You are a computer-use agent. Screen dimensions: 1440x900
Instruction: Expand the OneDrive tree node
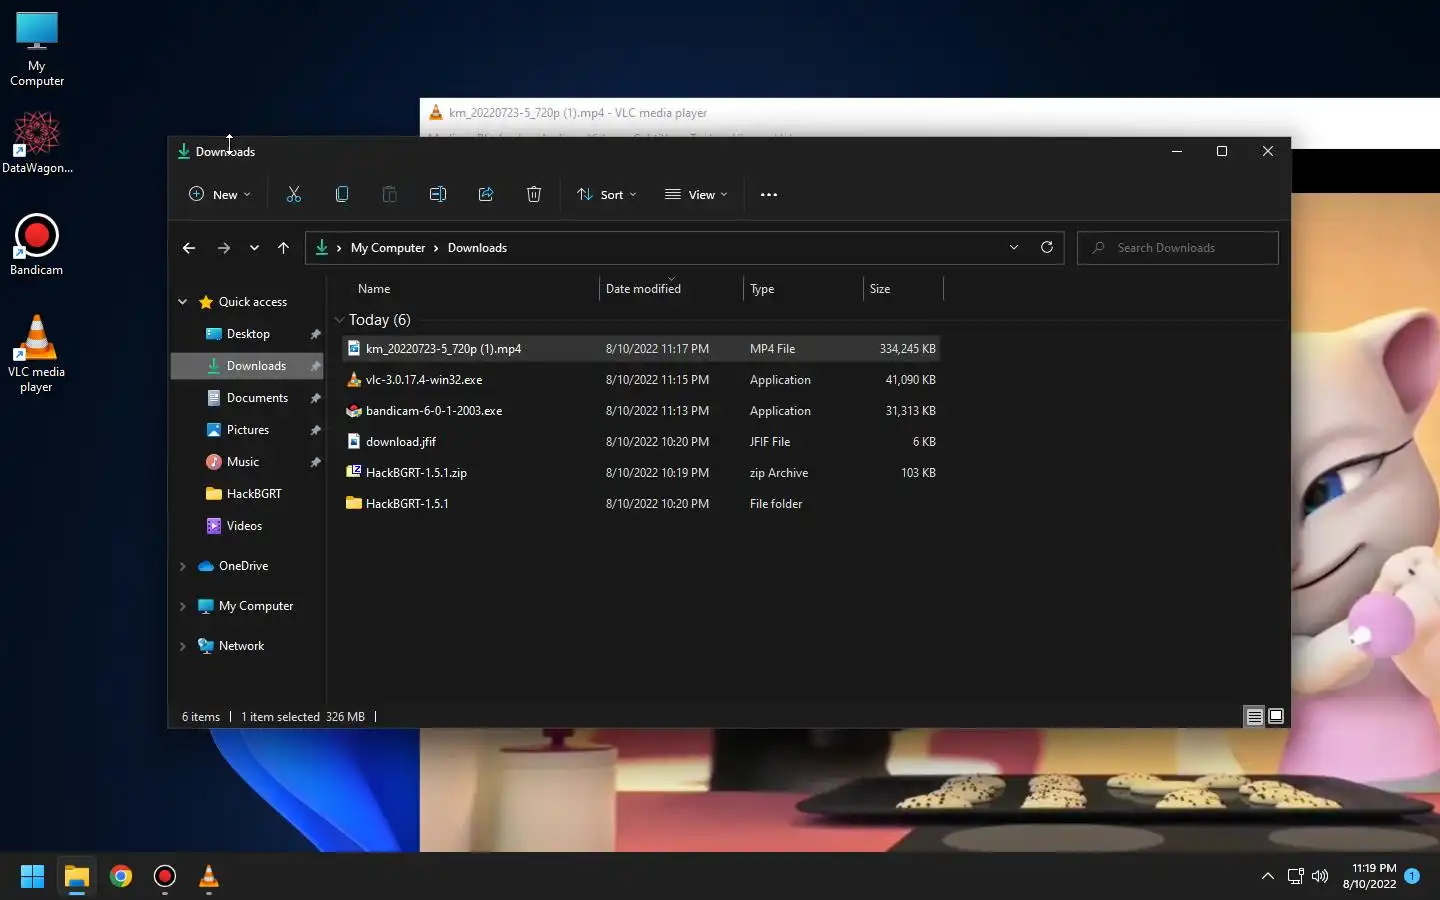[182, 566]
